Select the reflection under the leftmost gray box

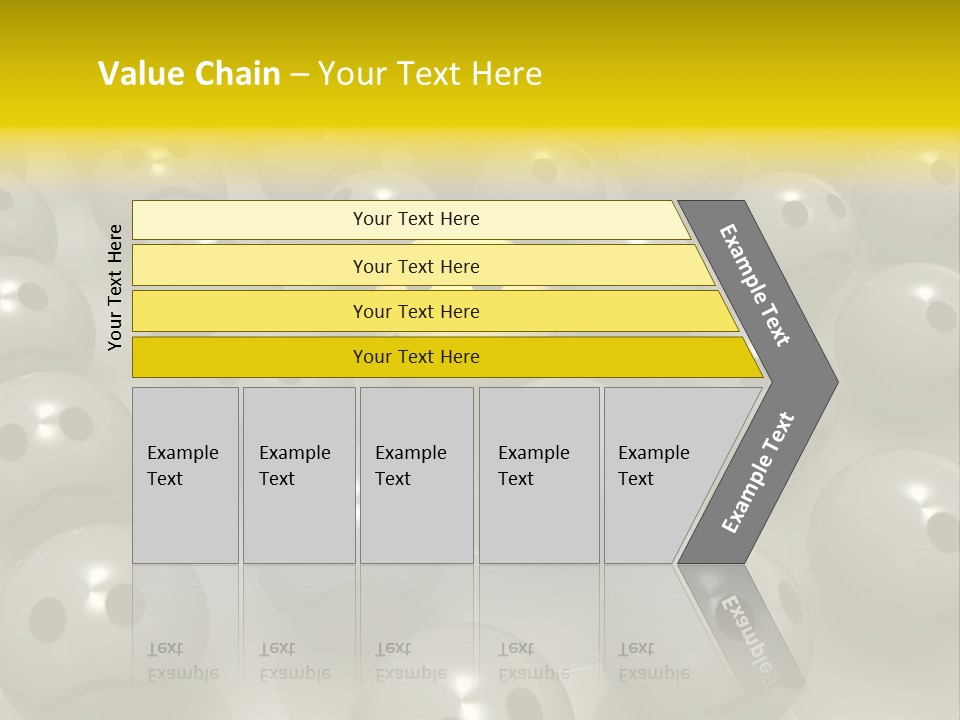click(x=185, y=660)
